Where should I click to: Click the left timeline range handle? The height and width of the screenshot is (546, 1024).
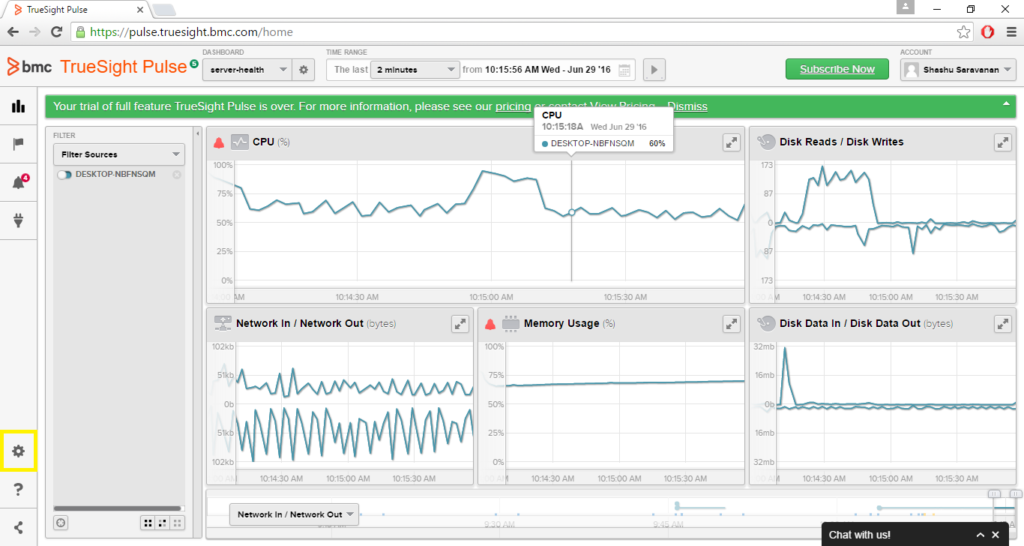coord(994,494)
